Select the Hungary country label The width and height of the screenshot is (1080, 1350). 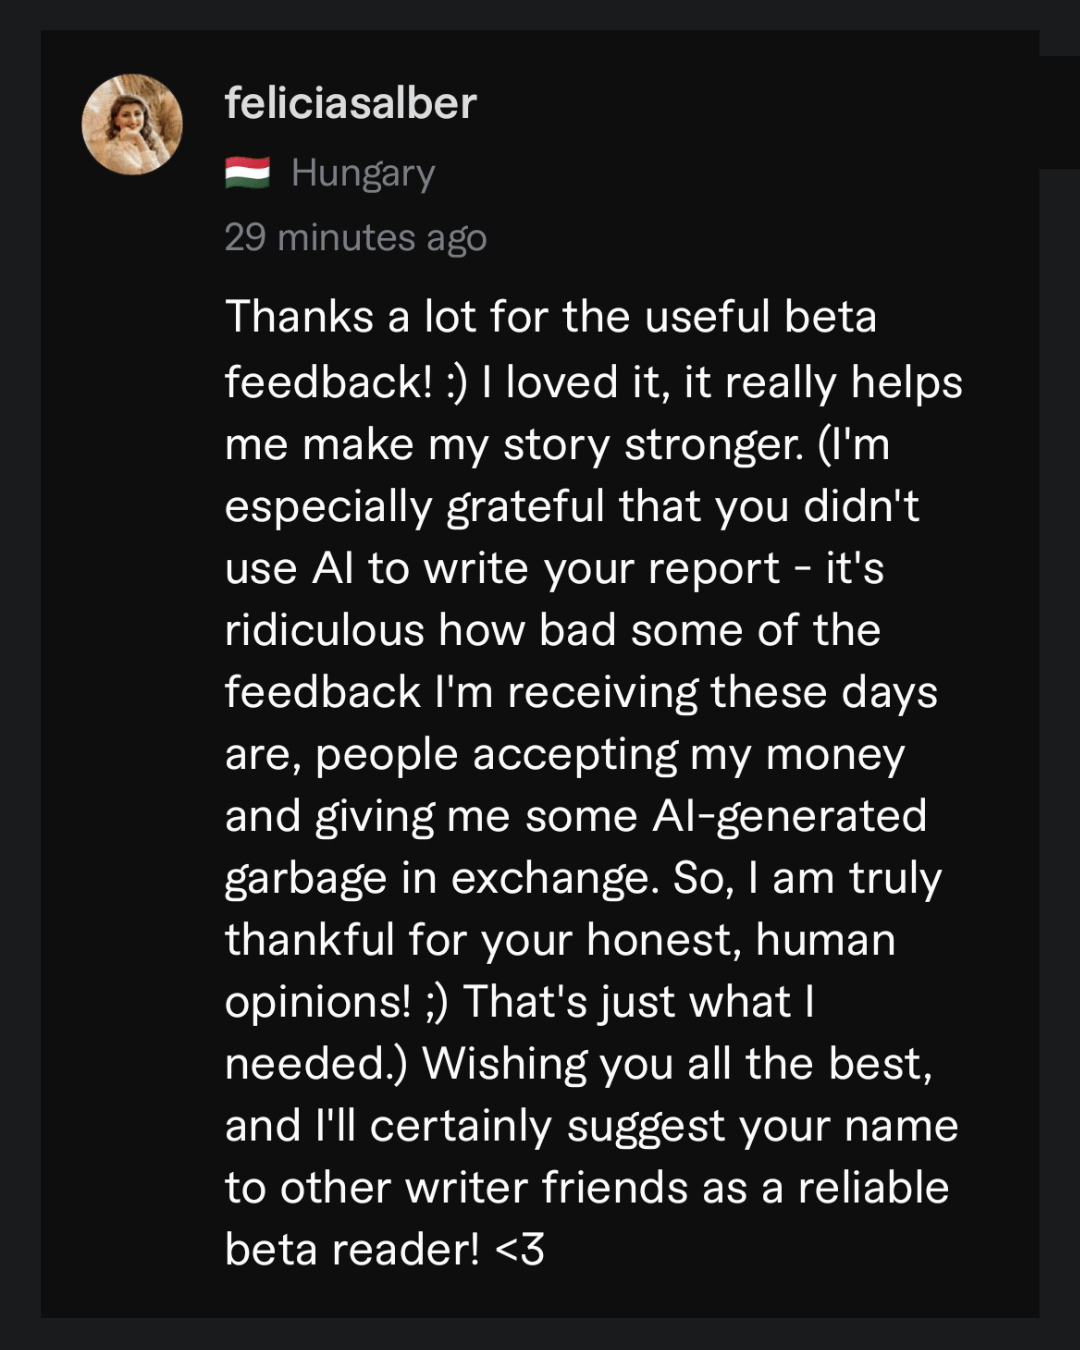363,174
